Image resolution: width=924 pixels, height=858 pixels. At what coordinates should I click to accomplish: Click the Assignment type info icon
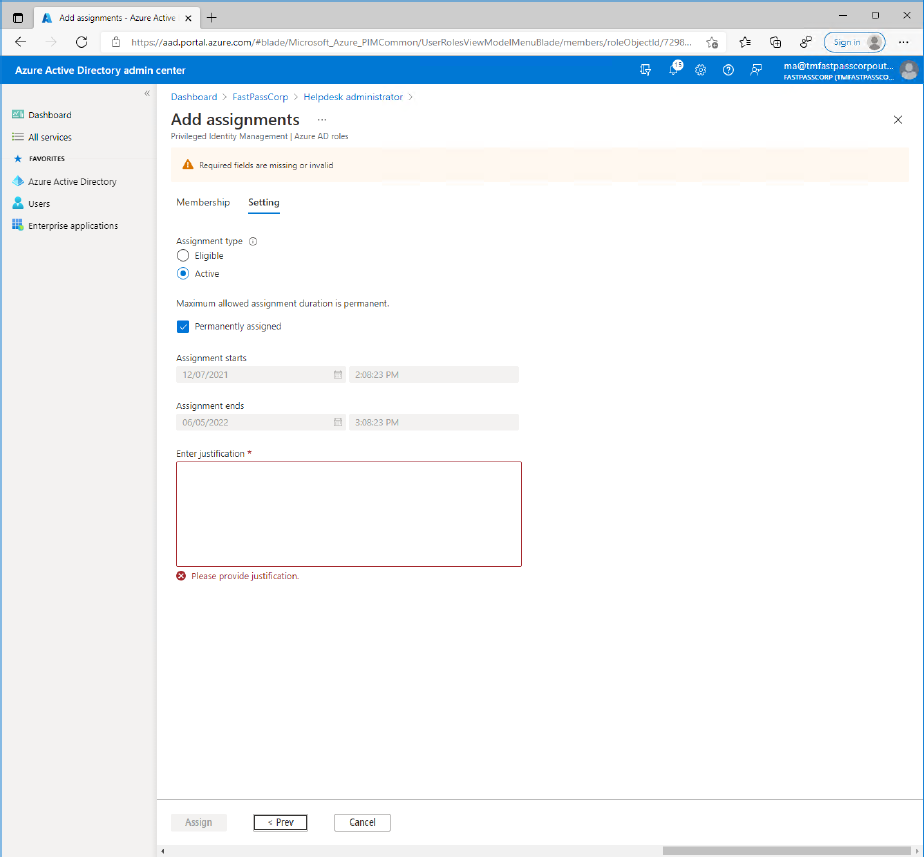(253, 241)
